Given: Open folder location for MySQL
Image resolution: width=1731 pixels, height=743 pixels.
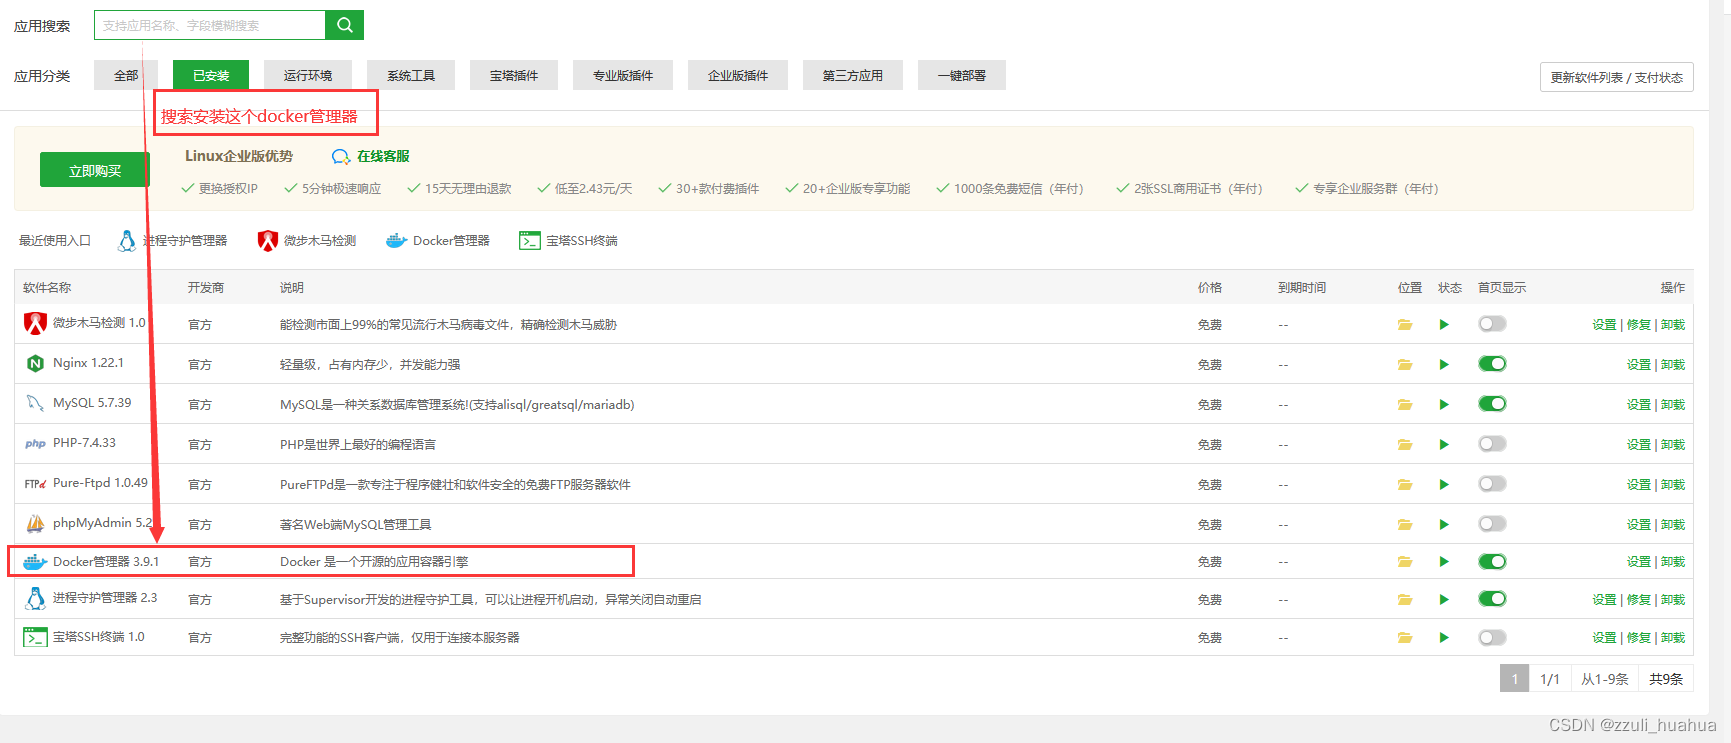Looking at the screenshot, I should pos(1405,404).
